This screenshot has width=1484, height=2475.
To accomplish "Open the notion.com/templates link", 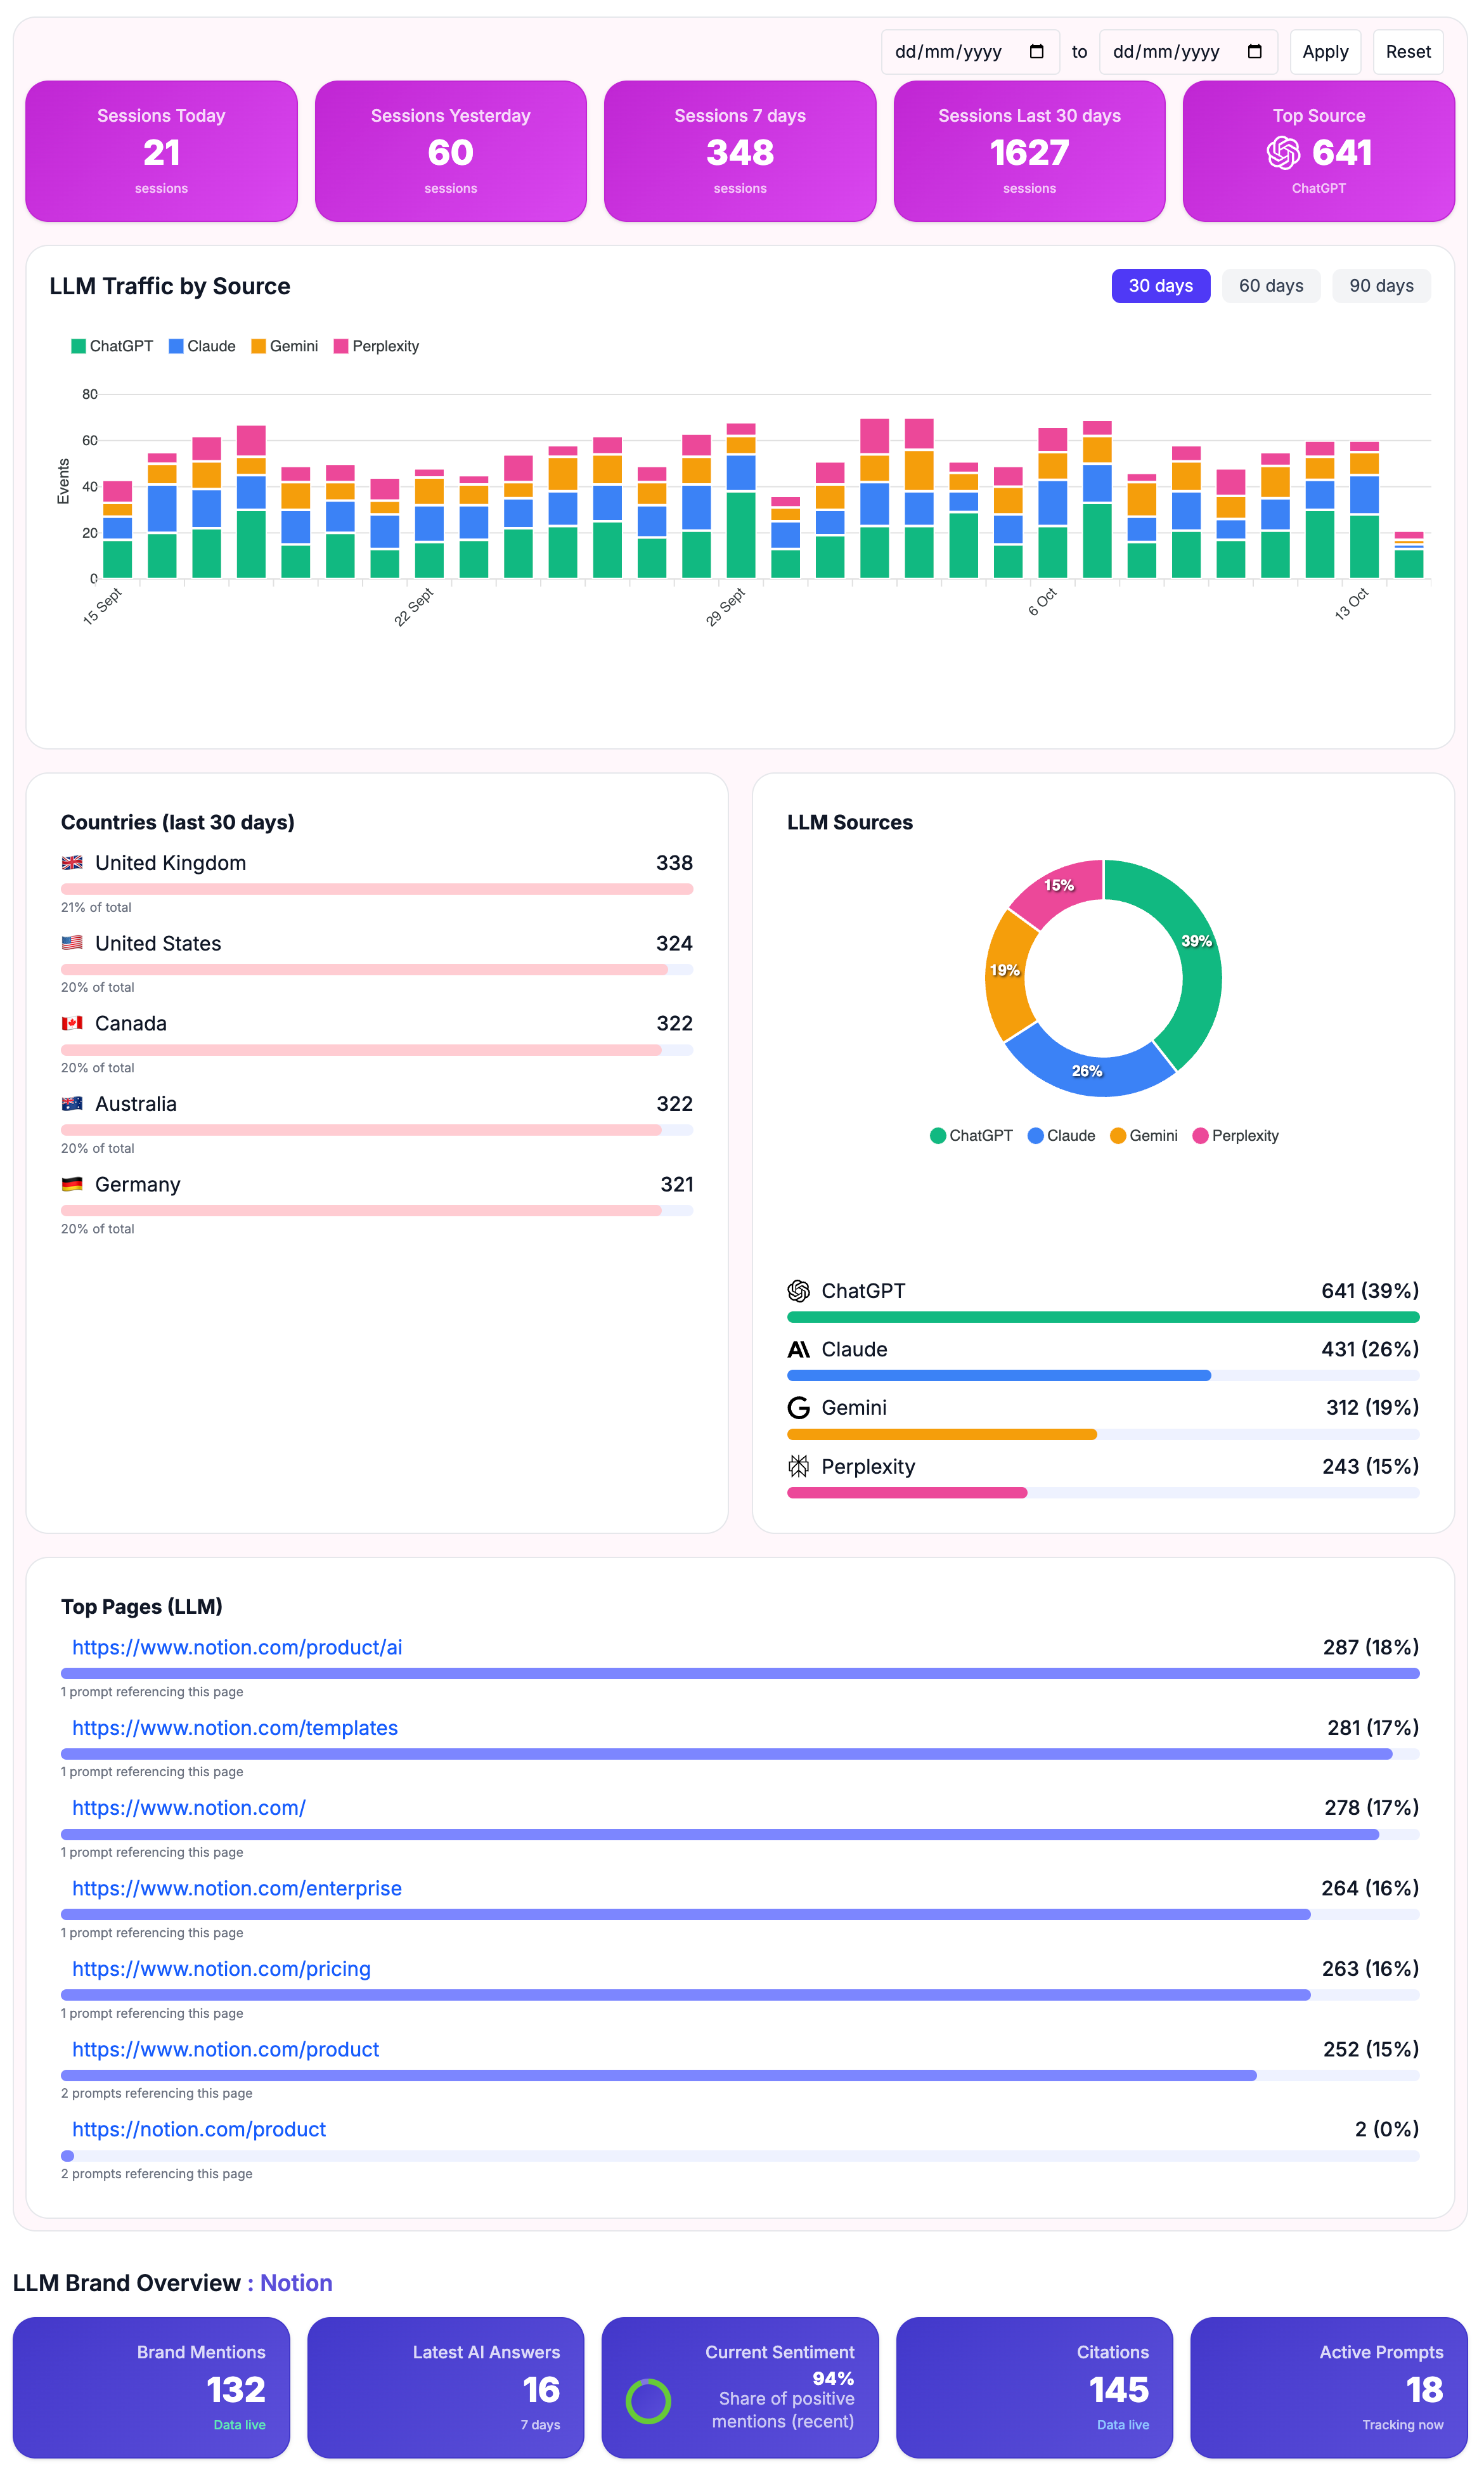I will tap(234, 1727).
